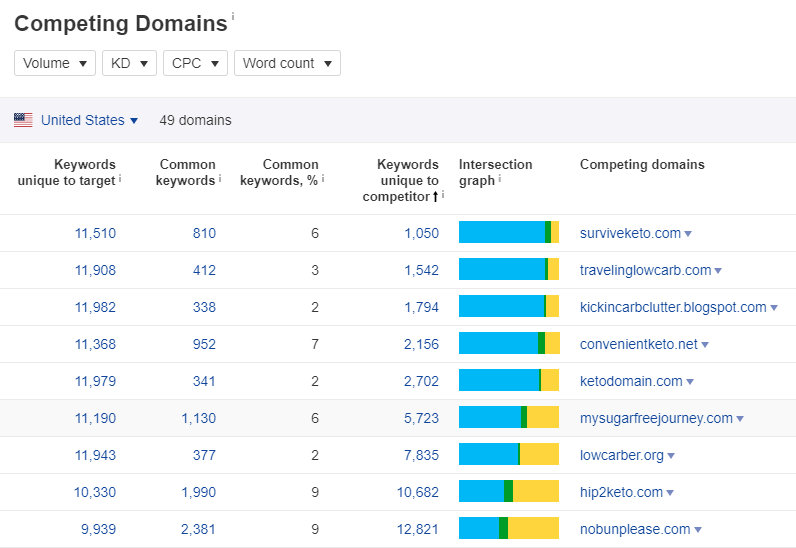Show info icon beside Common keywords header

(220, 178)
